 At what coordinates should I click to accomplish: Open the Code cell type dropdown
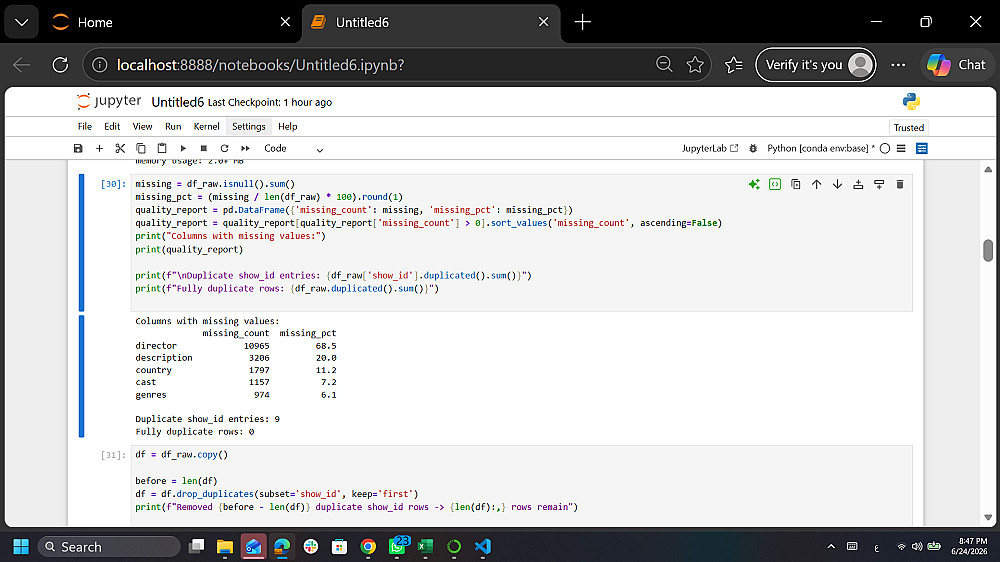293,148
